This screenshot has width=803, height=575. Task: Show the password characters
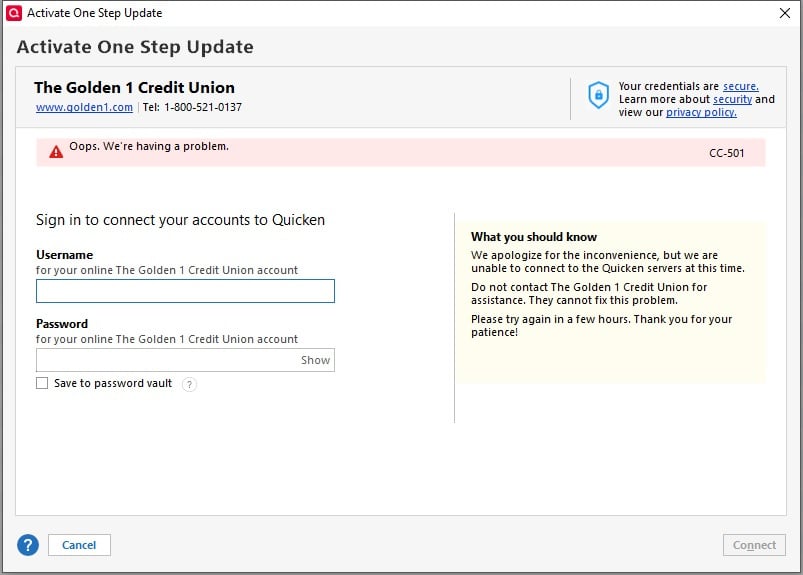pos(315,360)
